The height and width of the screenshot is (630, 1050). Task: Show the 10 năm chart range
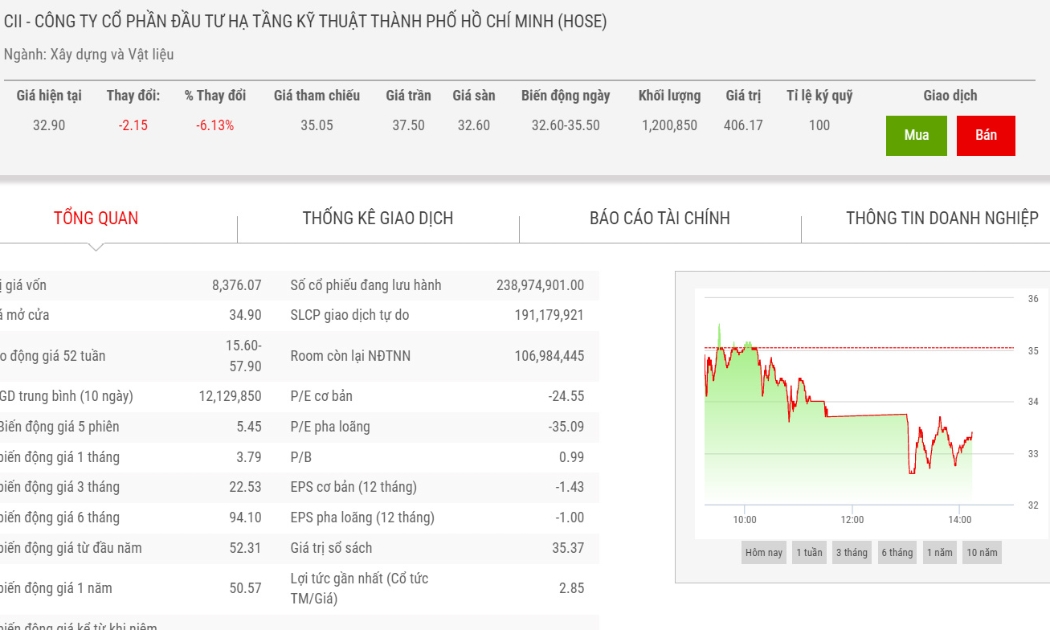click(x=982, y=552)
